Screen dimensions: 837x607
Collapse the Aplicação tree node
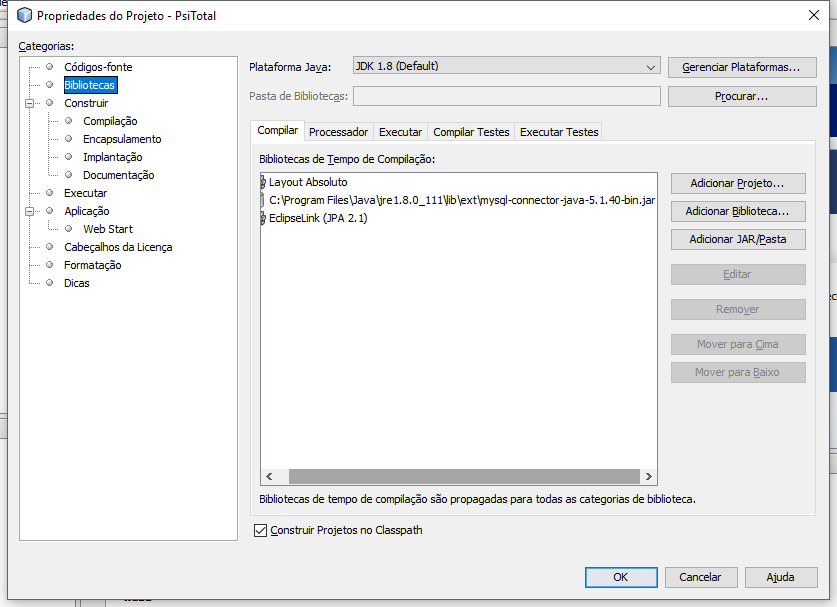30,211
